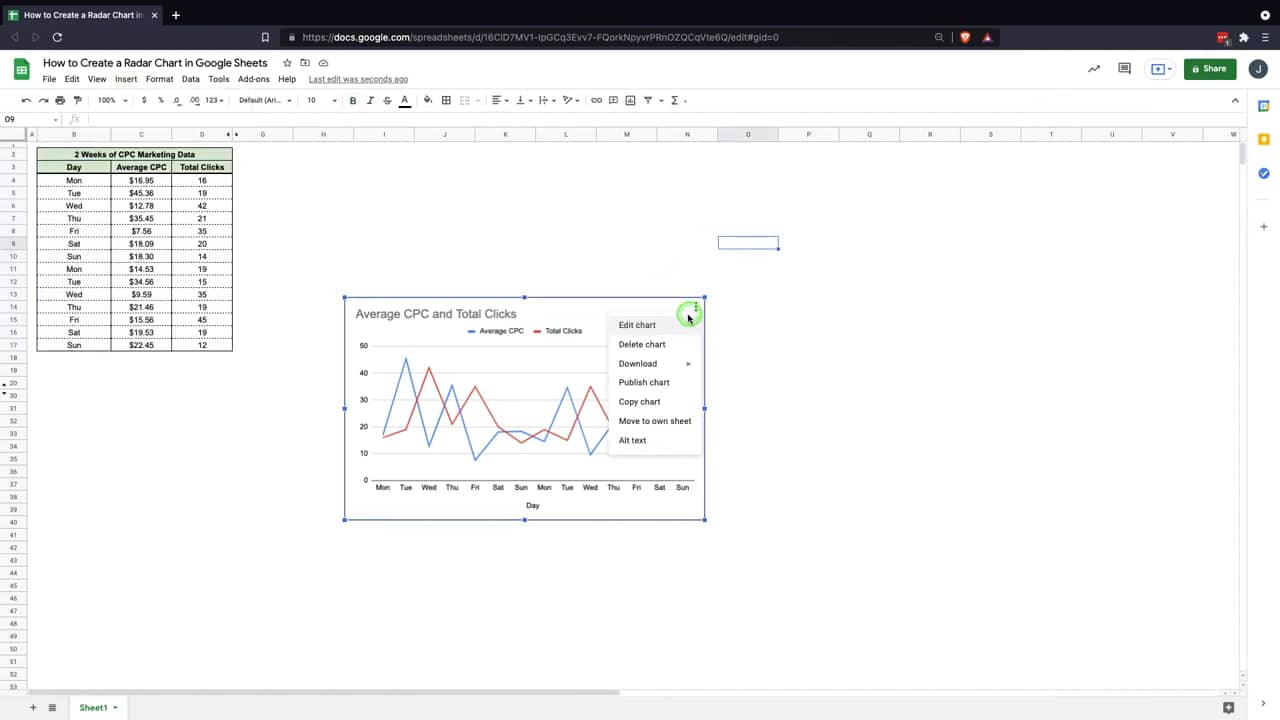
Task: Expand the horizontal align dropdown
Action: pyautogui.click(x=500, y=100)
